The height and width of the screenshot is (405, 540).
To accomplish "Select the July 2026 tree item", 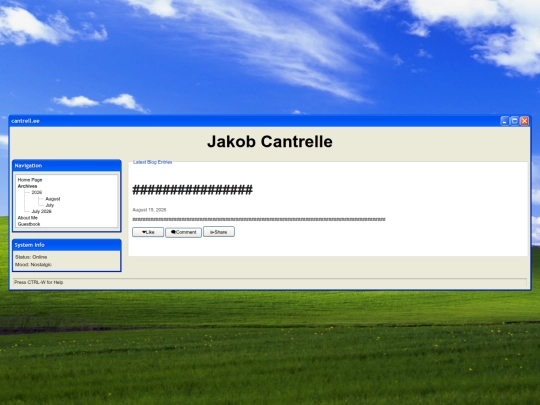I will pyautogui.click(x=41, y=211).
